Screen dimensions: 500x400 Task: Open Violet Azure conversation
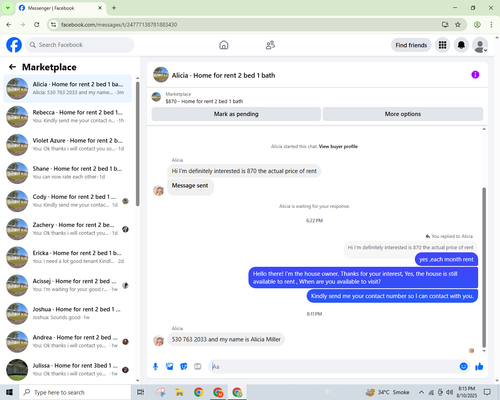pos(67,144)
